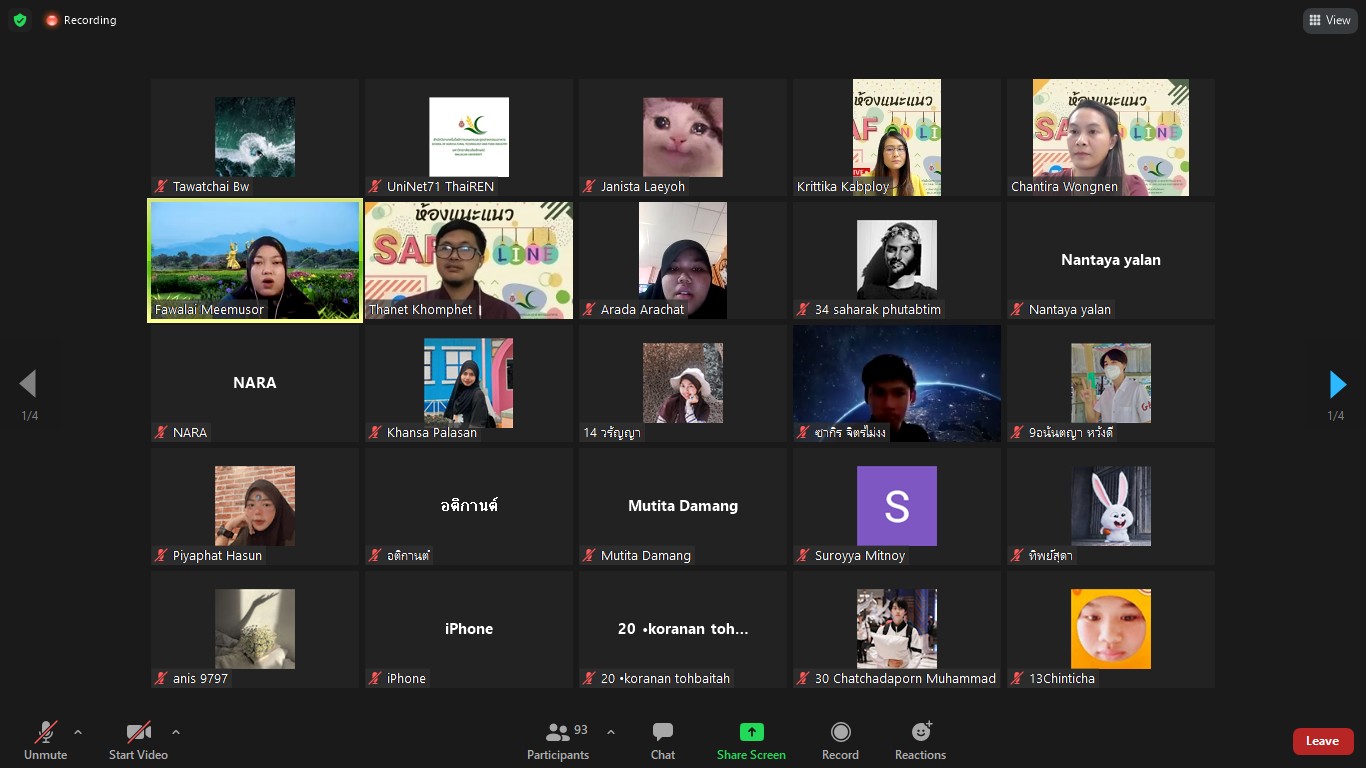Viewport: 1366px width, 768px height.
Task: Click the green encryption shield icon
Action: pos(20,20)
